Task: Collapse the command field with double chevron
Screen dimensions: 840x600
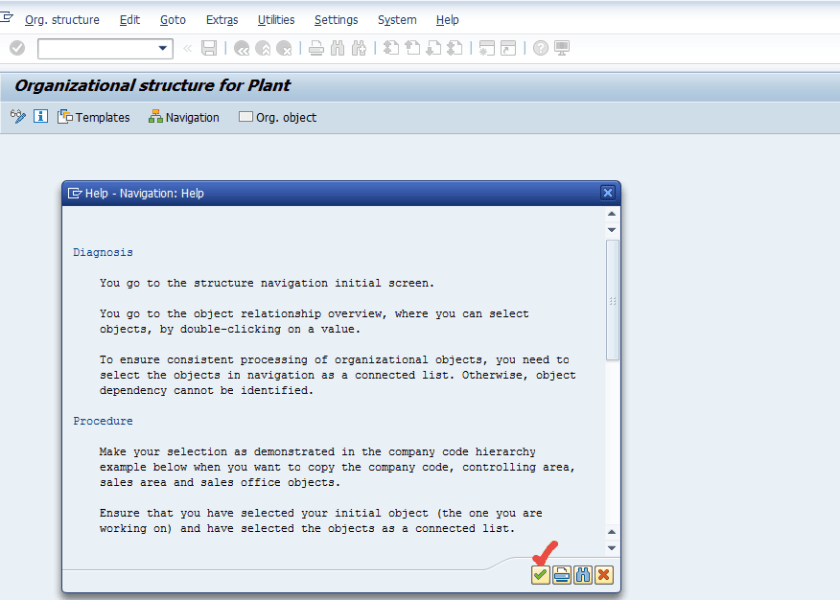Action: click(188, 48)
